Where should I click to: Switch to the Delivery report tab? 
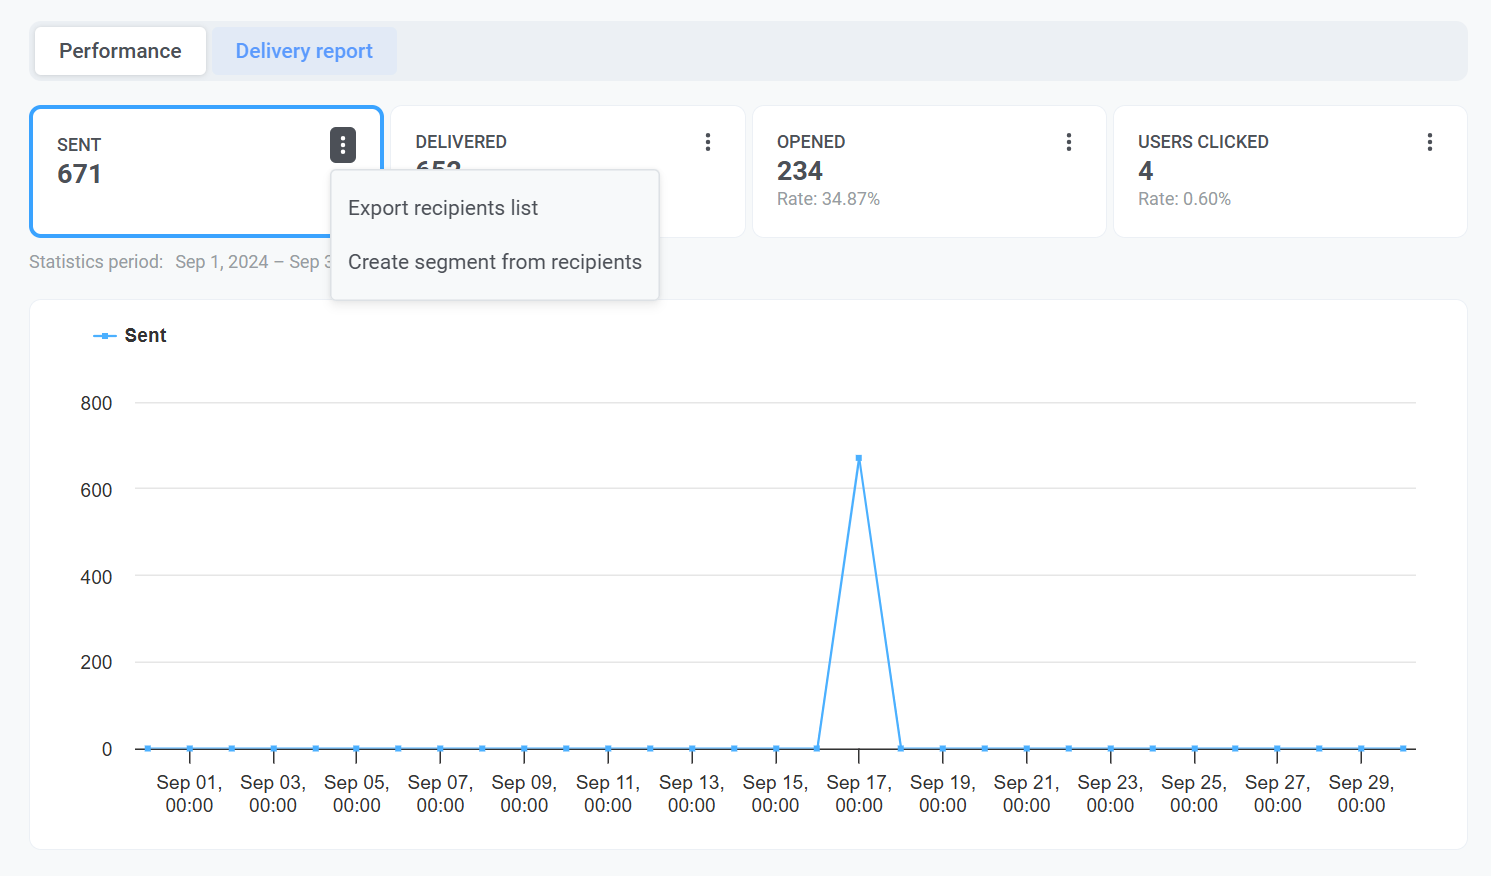coord(304,51)
